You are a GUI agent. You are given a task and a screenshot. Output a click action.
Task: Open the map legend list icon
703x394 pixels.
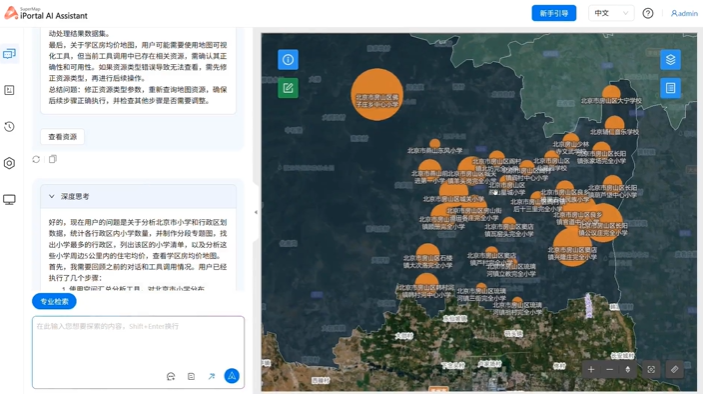670,88
